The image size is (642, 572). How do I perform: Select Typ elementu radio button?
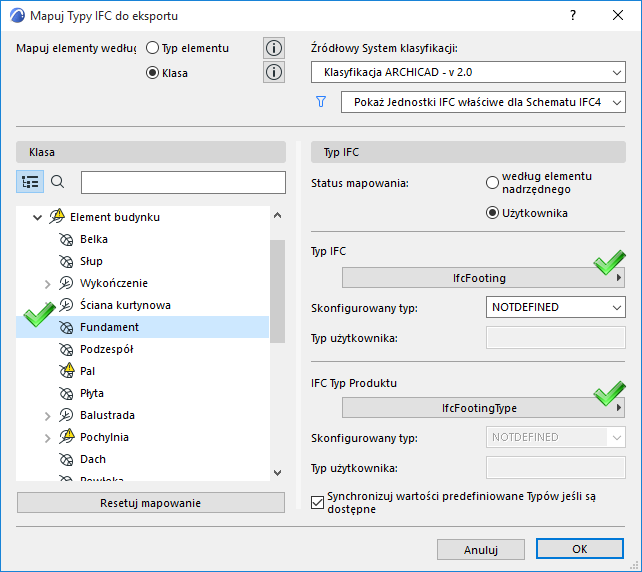[x=152, y=48]
